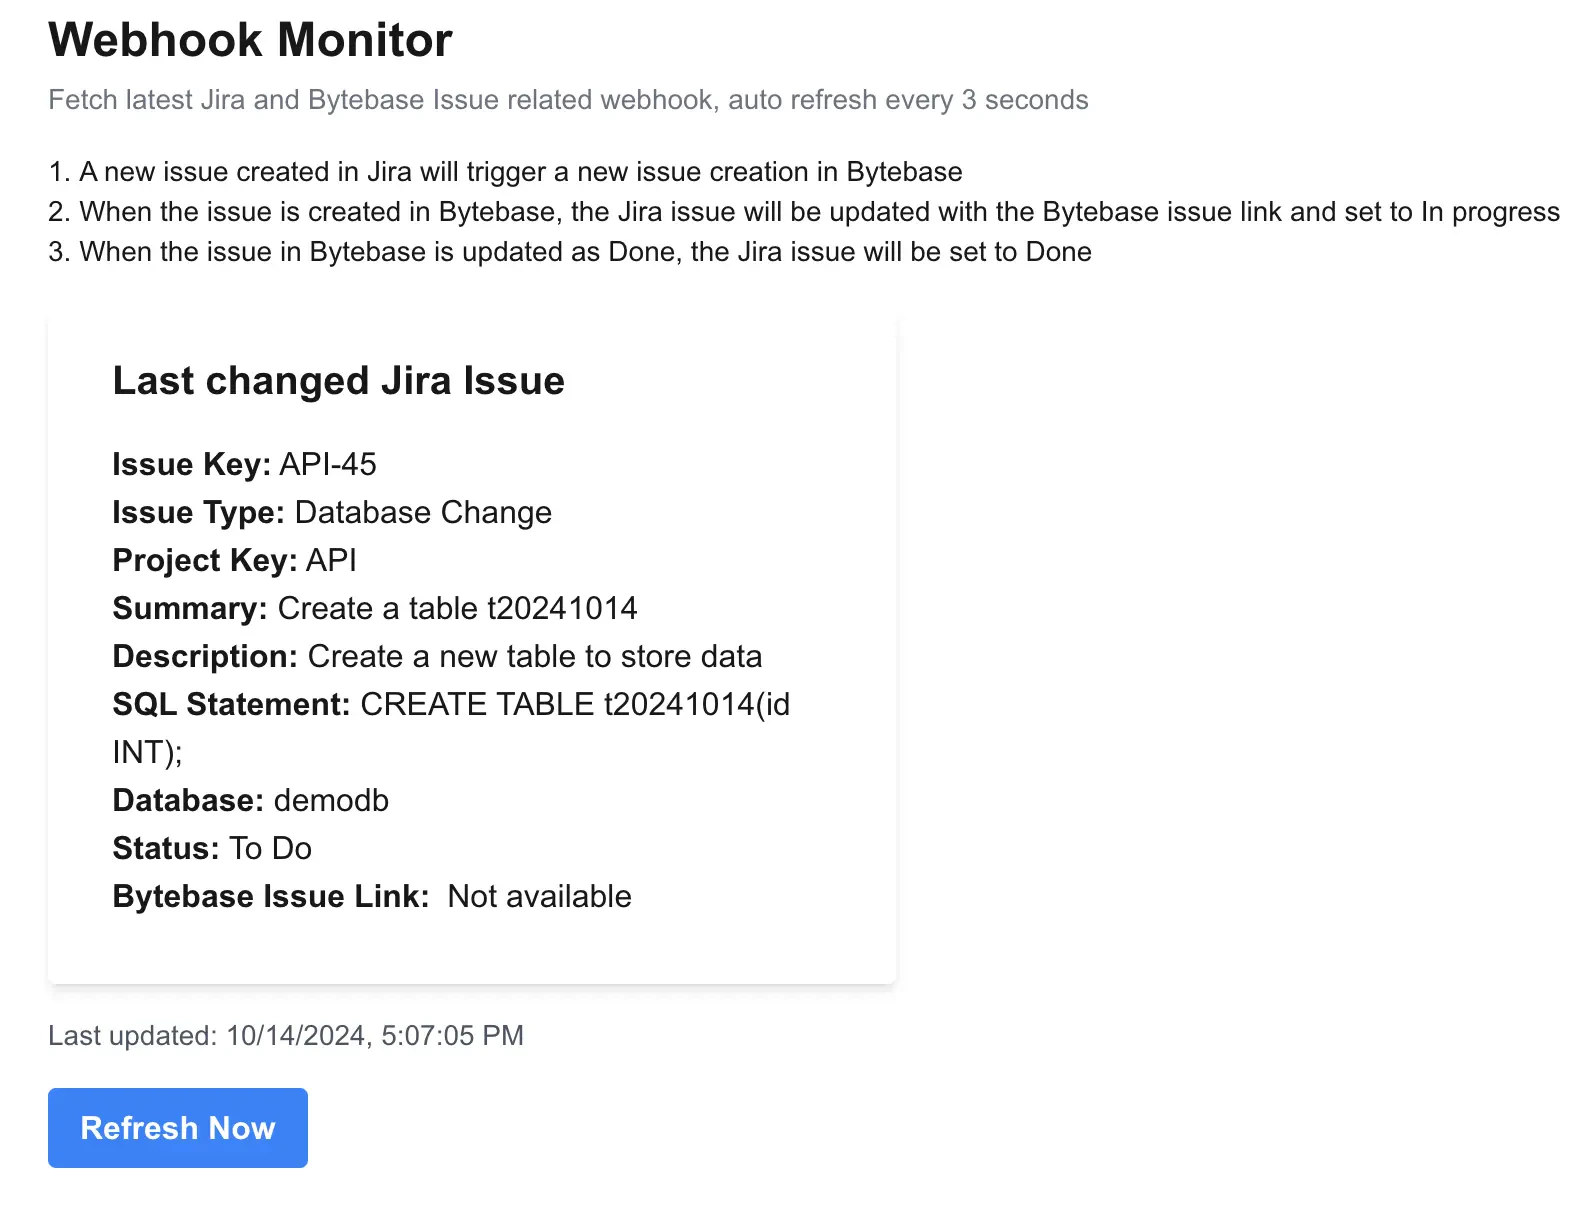
Task: Click the Last changed Jira Issue heading
Action: click(339, 381)
